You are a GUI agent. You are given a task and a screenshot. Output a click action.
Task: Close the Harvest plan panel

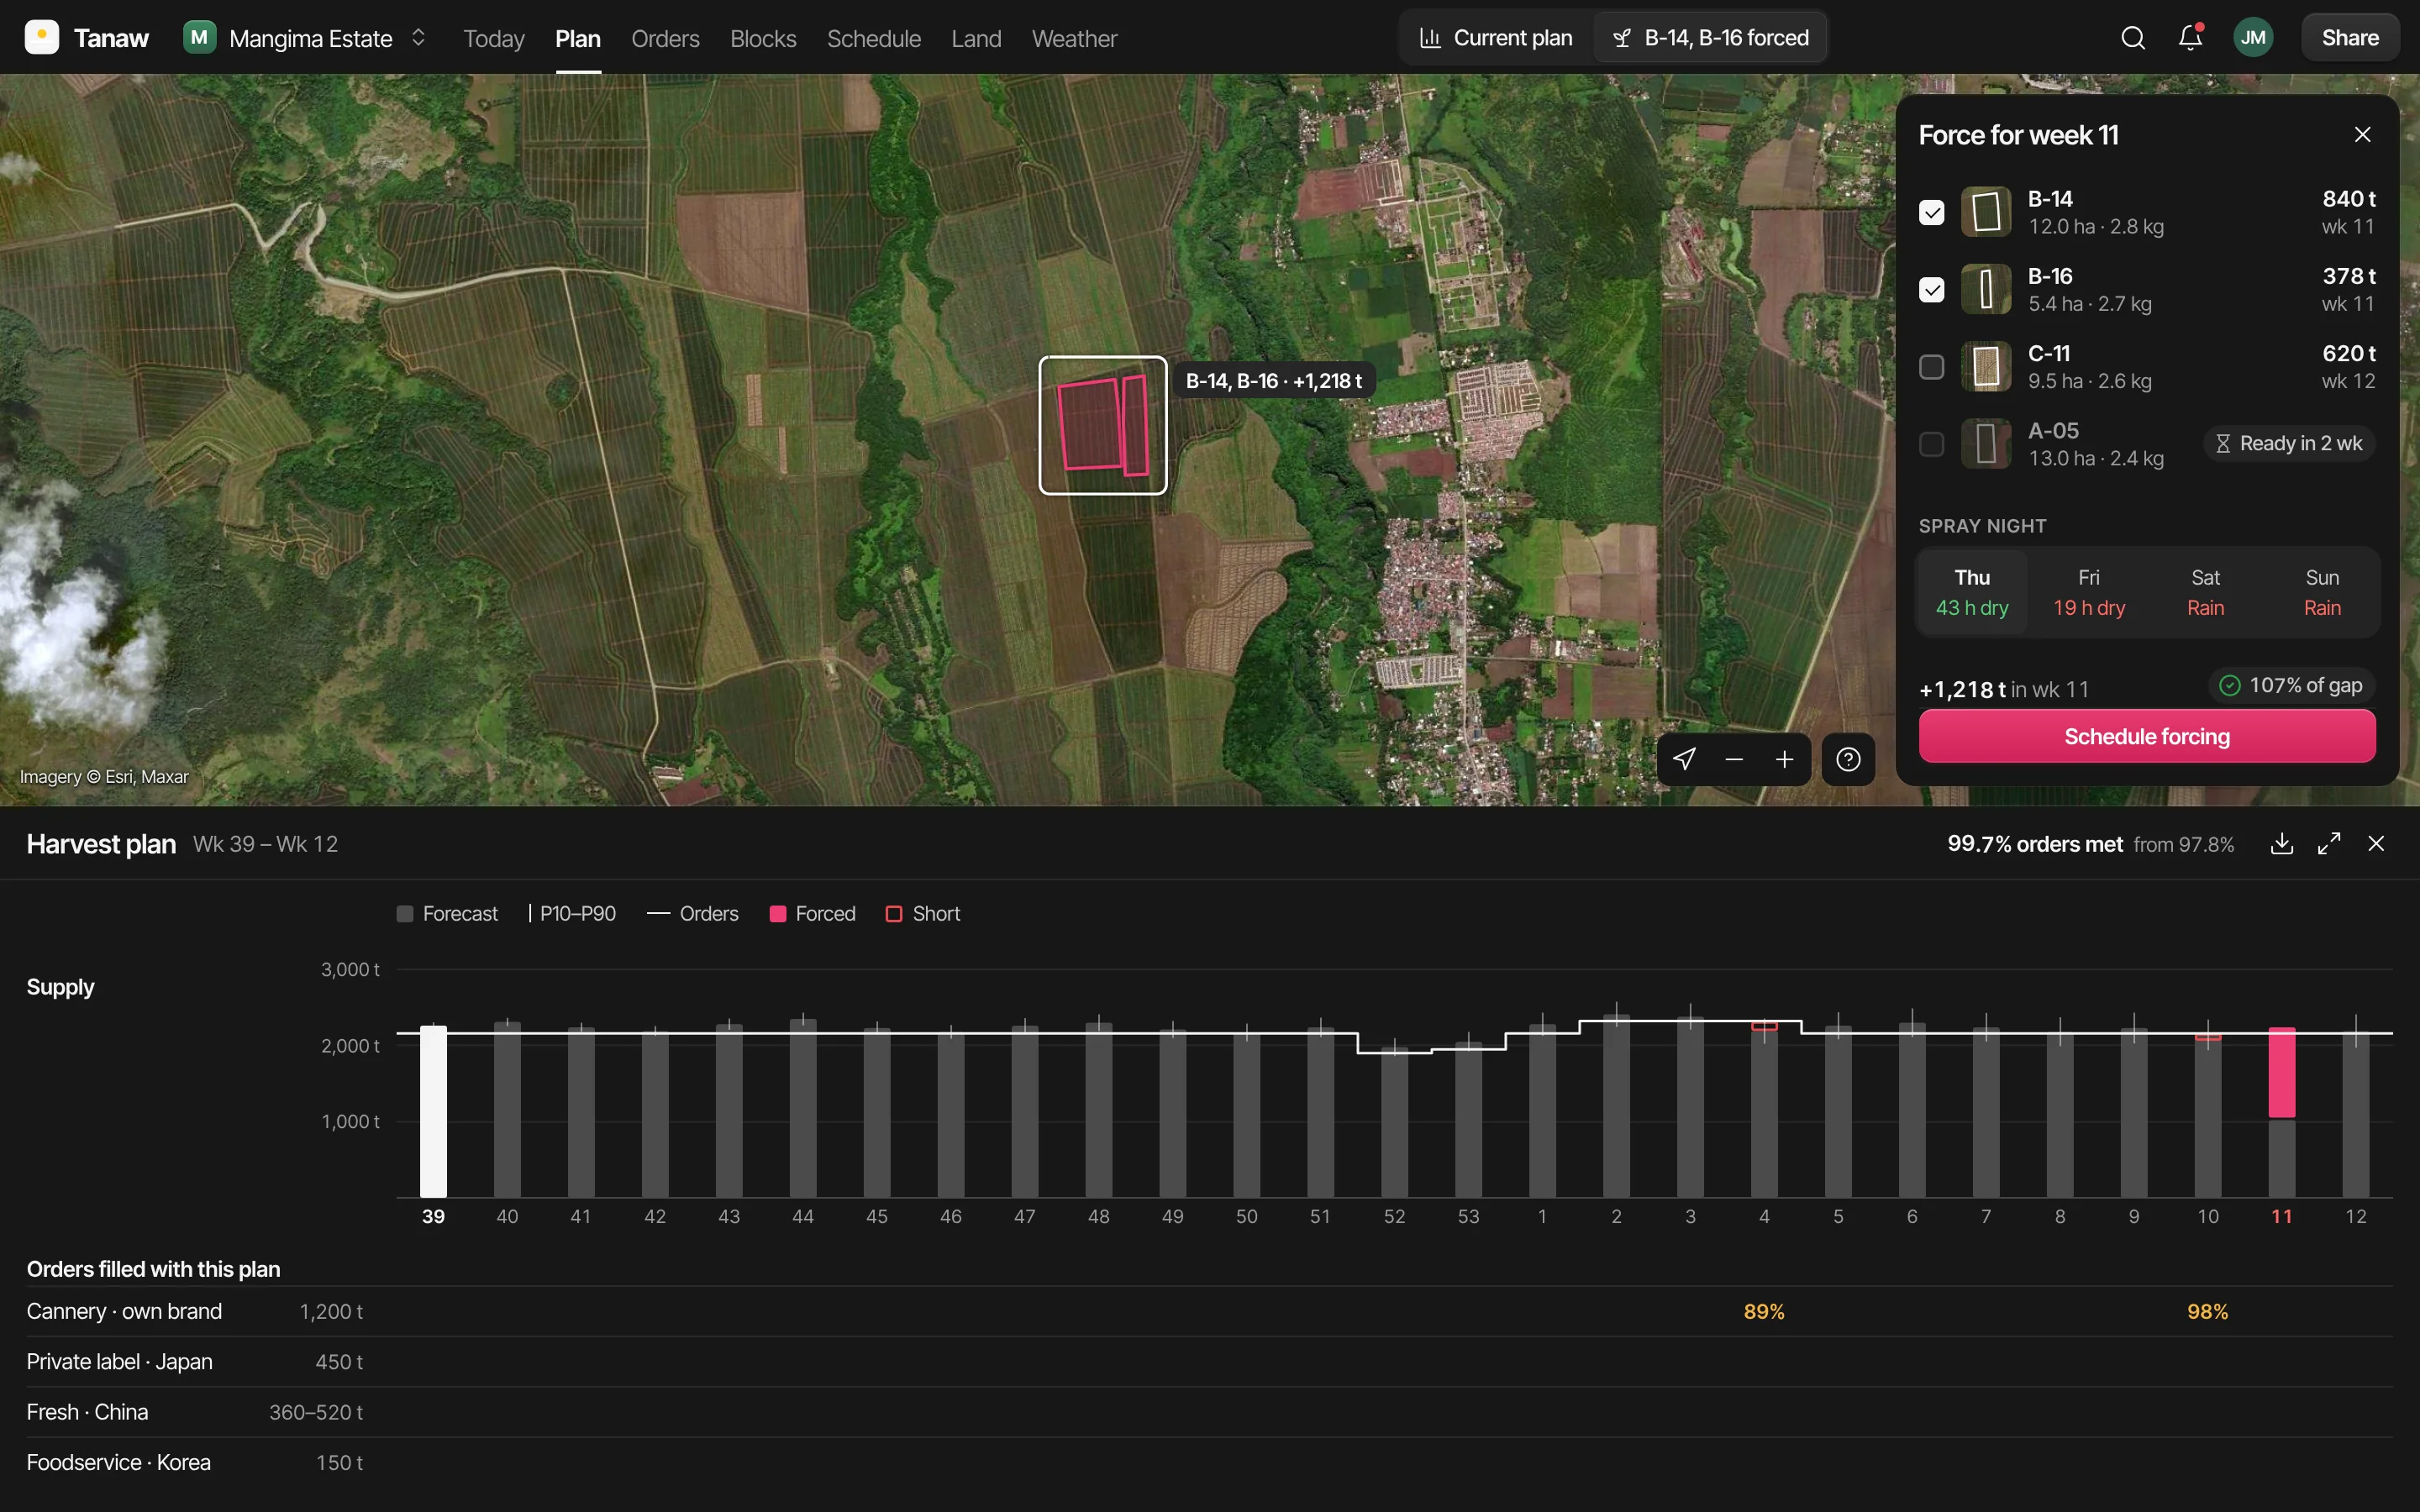point(2376,844)
